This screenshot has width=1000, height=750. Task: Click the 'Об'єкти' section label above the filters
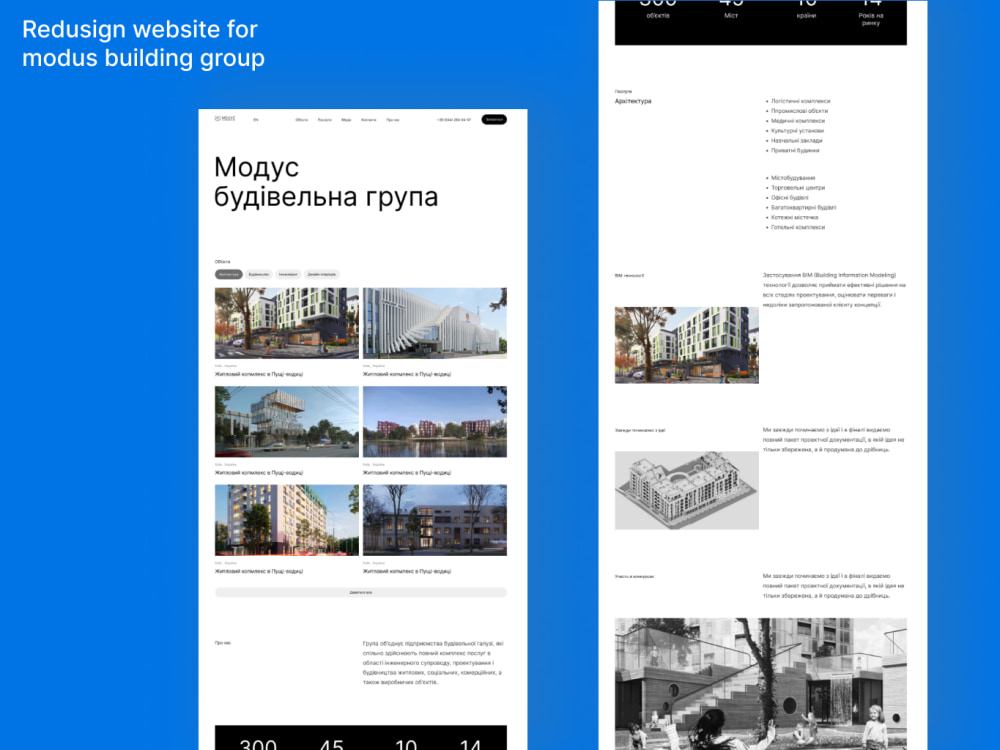pos(223,261)
